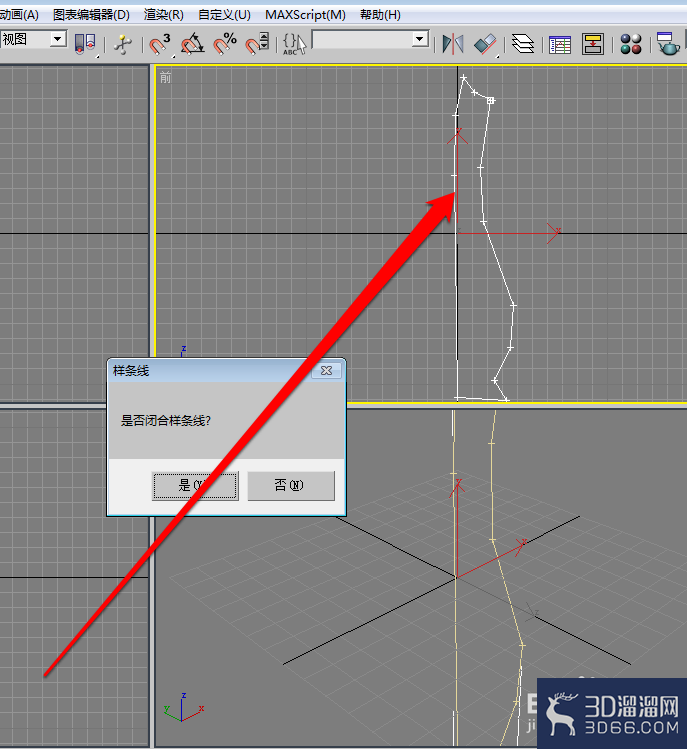Toggle the Spinner Snap icon

(258, 44)
